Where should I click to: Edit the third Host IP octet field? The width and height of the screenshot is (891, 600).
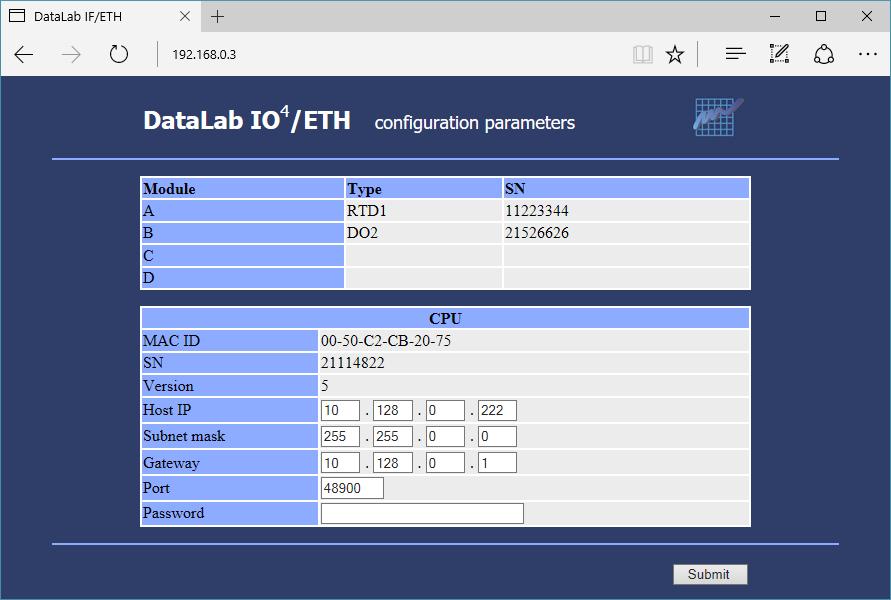pos(445,410)
